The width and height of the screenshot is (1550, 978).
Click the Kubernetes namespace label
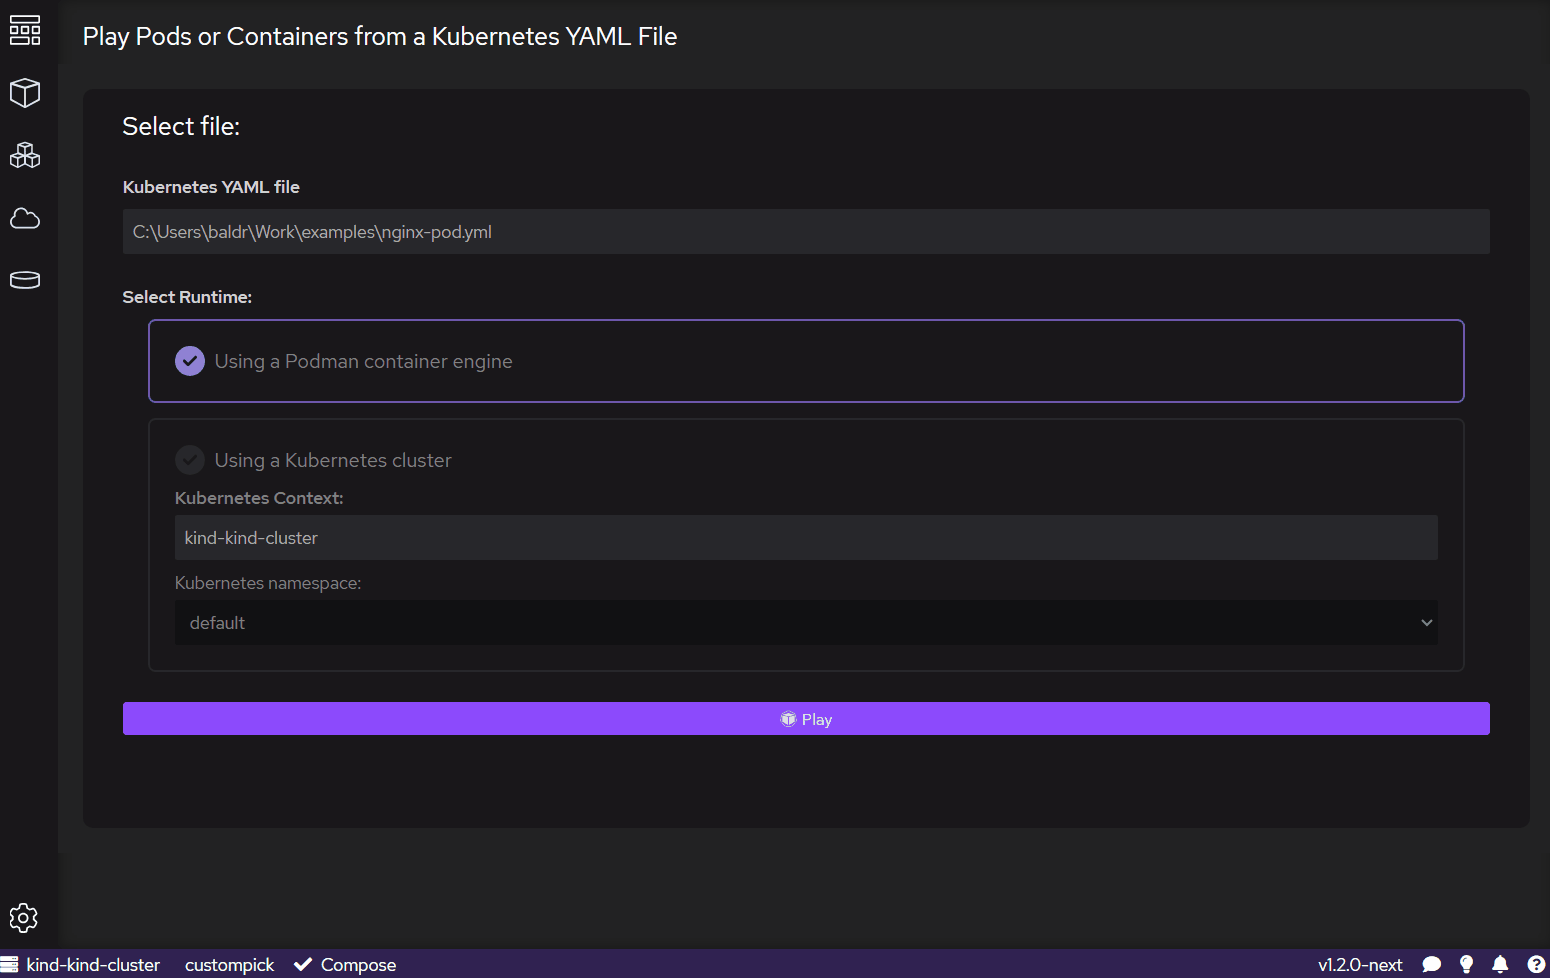[268, 583]
